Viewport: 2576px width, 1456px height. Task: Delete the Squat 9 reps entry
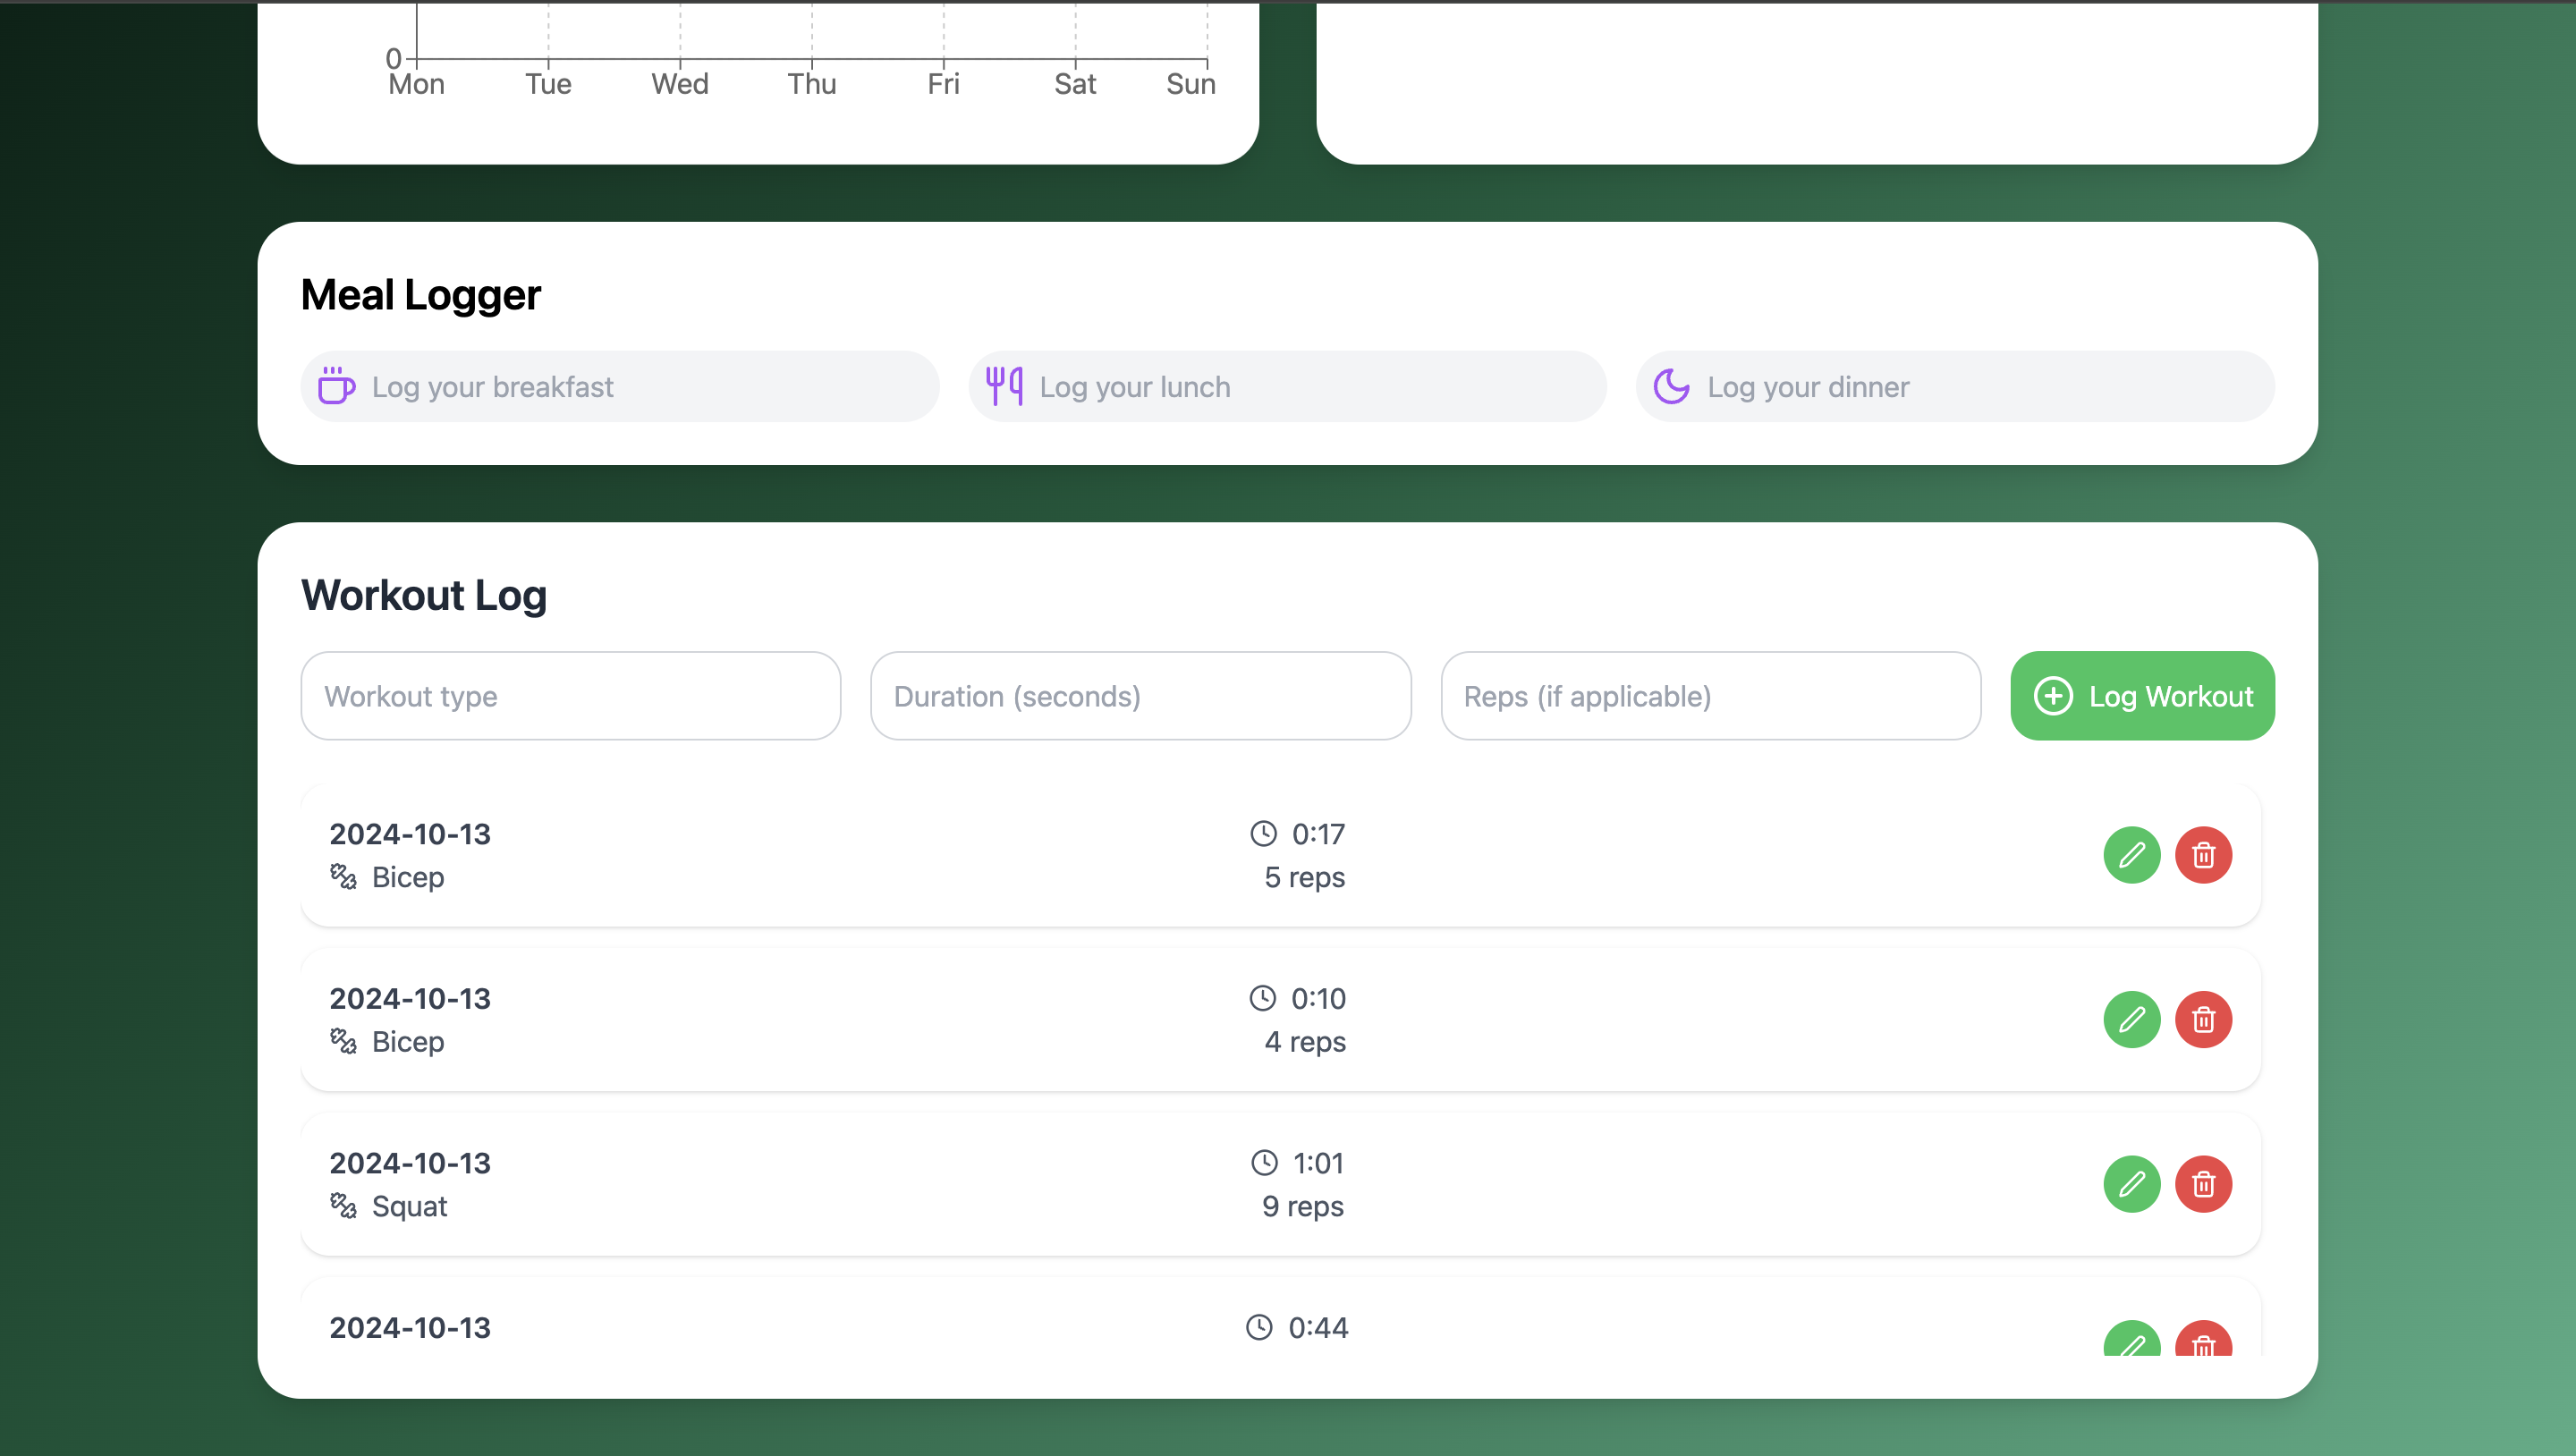point(2203,1184)
